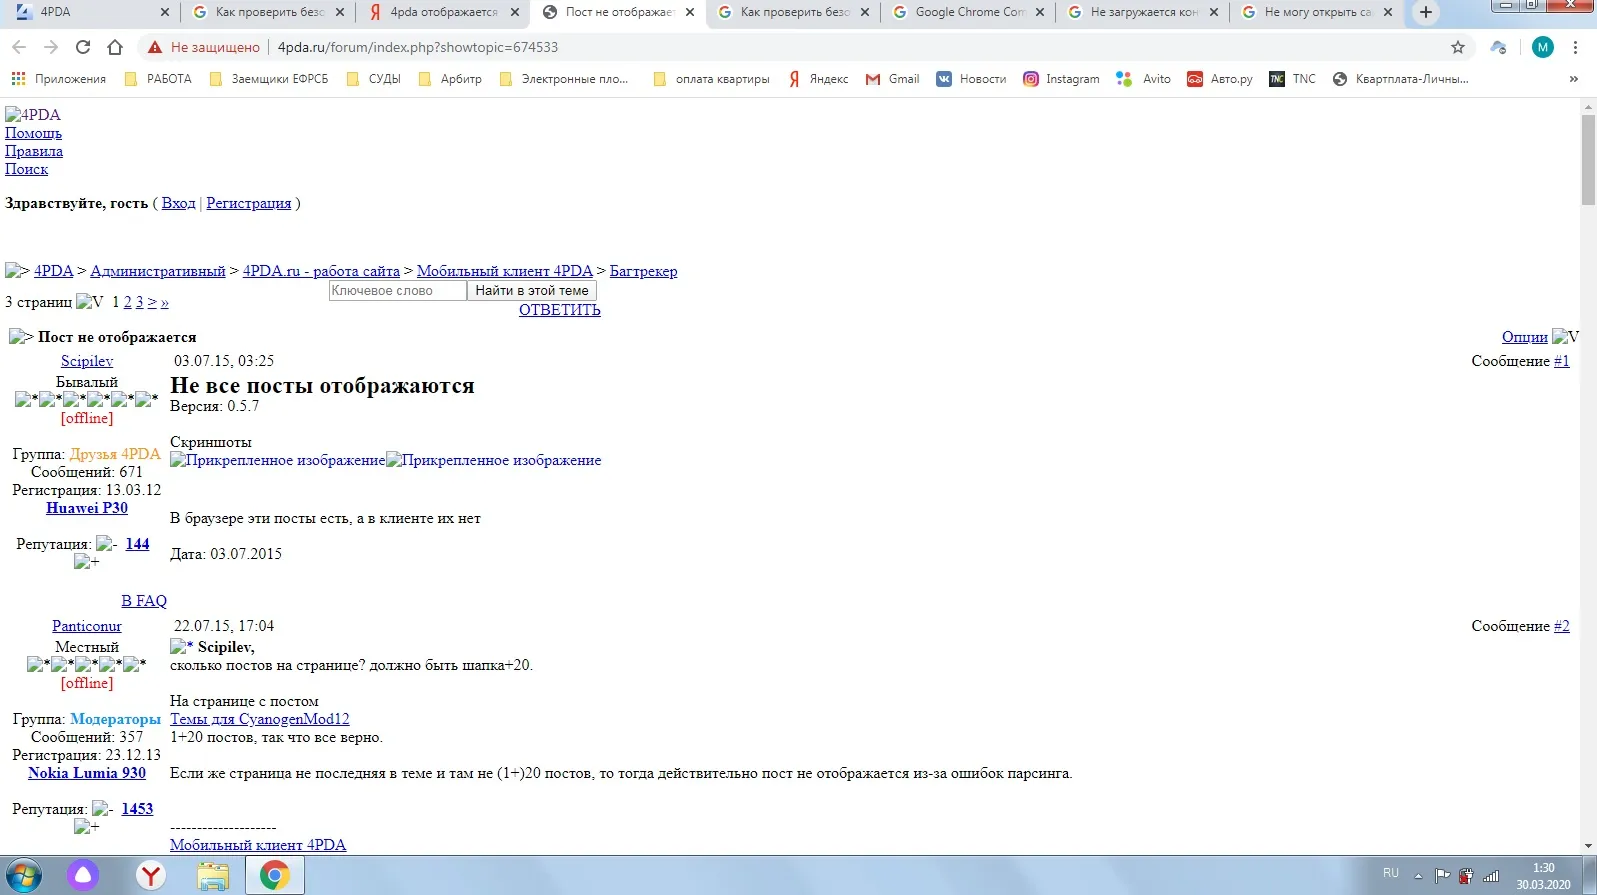Image resolution: width=1597 pixels, height=895 pixels.
Task: Switch to the Не могу открыть са tab
Action: (1316, 12)
